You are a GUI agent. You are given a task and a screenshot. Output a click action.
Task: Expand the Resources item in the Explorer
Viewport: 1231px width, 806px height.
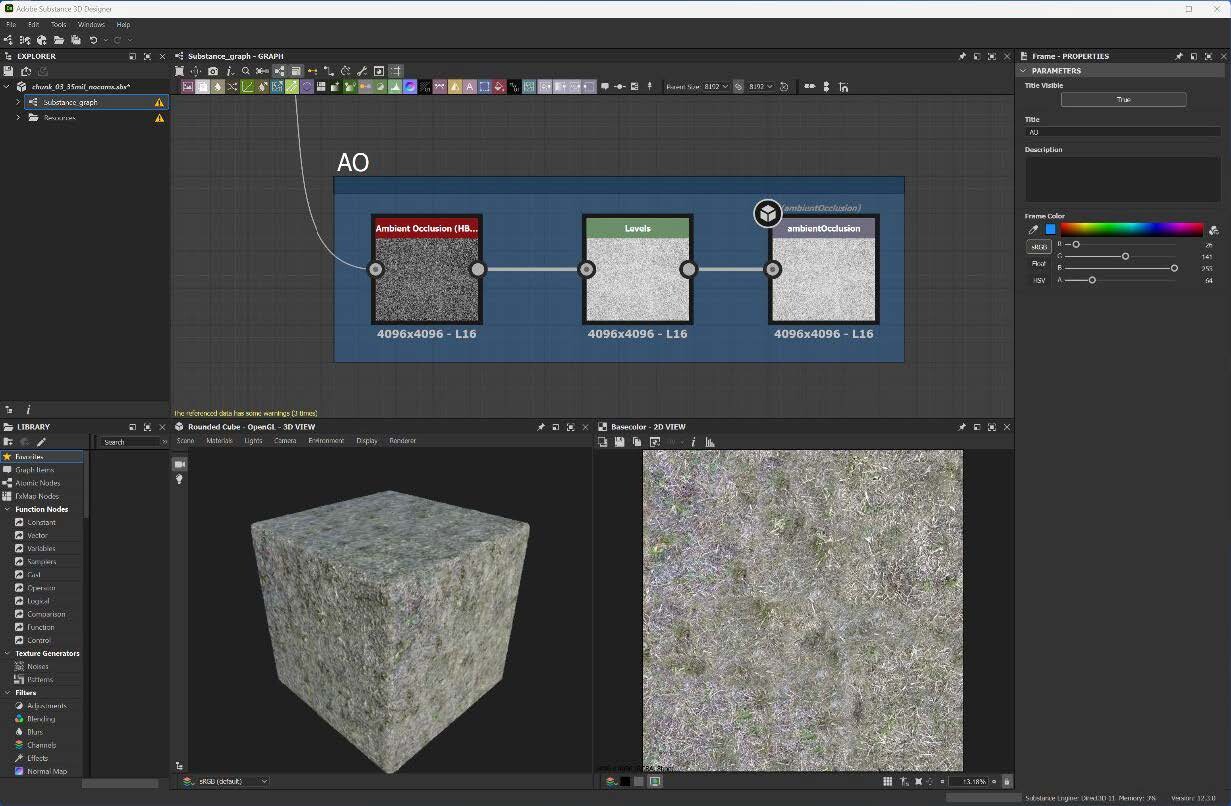click(18, 117)
